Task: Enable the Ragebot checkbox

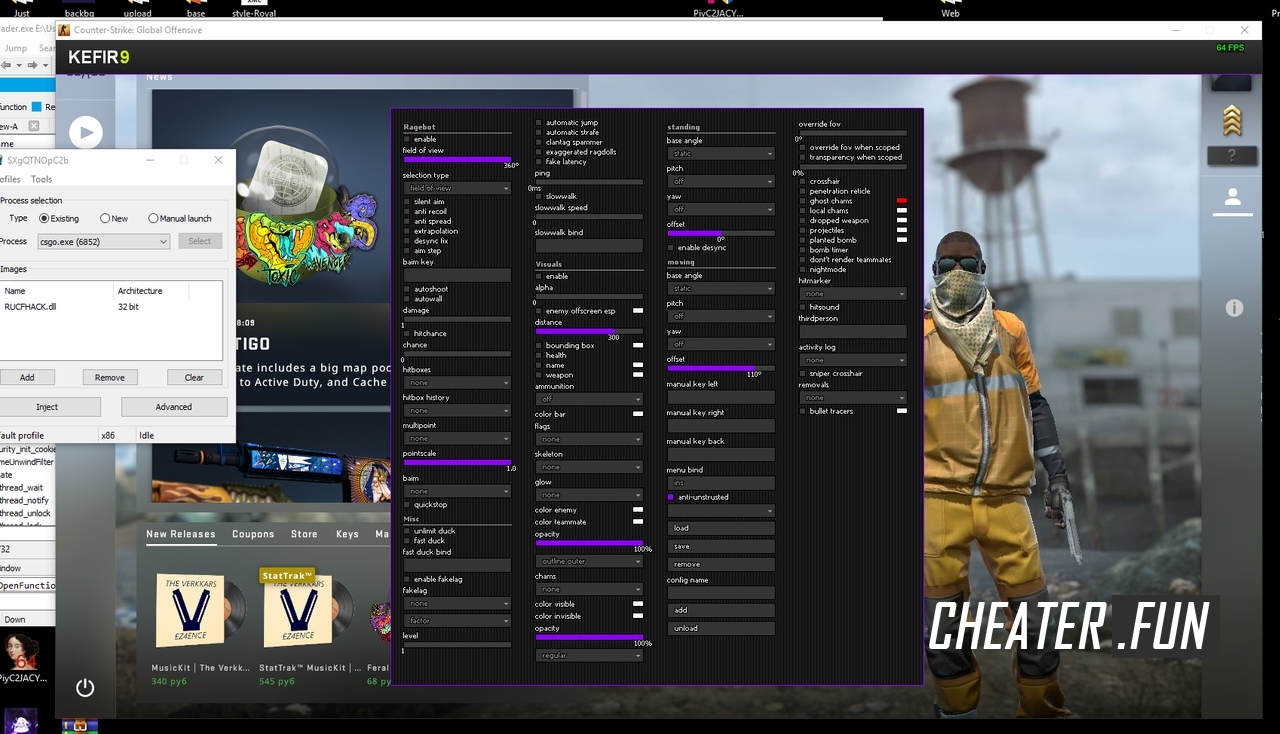Action: [x=407, y=139]
